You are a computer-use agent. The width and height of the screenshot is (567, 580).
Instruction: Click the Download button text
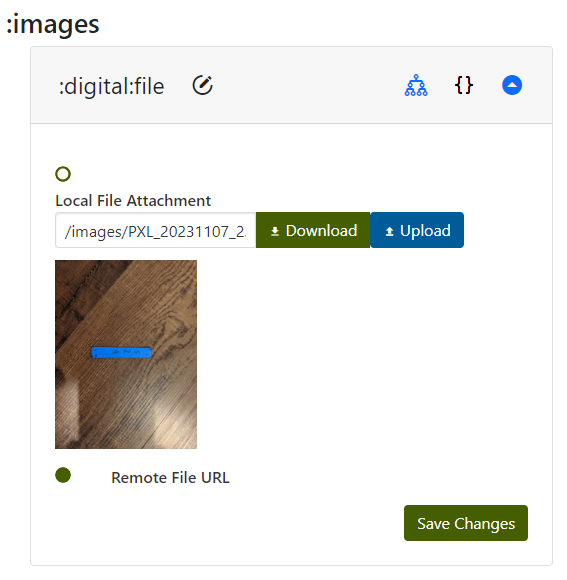tap(321, 230)
